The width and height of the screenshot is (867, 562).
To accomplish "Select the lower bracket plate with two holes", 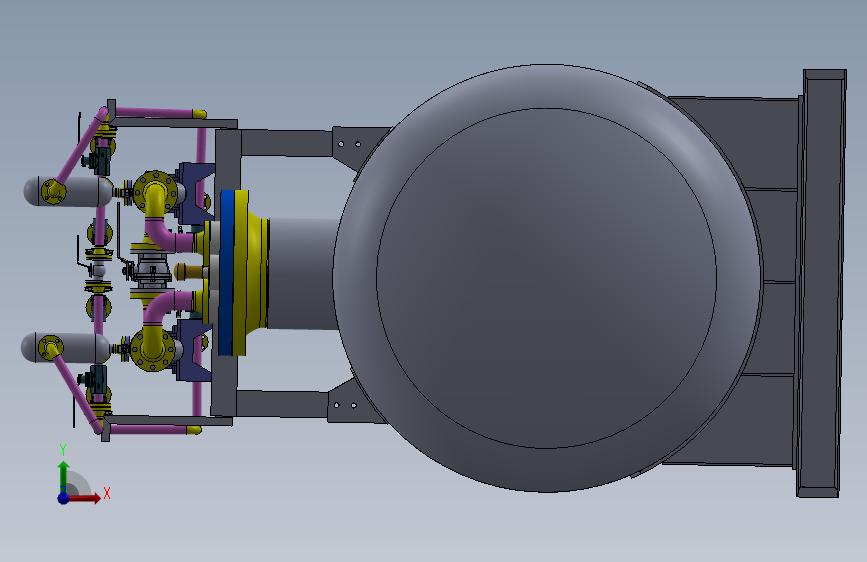I will pyautogui.click(x=354, y=403).
